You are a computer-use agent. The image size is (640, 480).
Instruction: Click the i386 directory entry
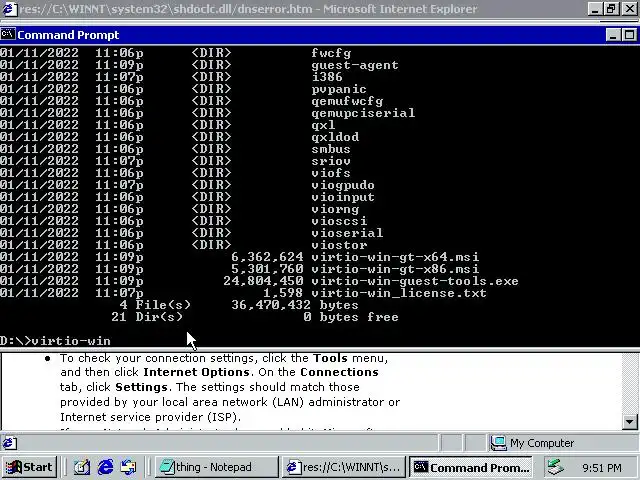click(x=327, y=77)
